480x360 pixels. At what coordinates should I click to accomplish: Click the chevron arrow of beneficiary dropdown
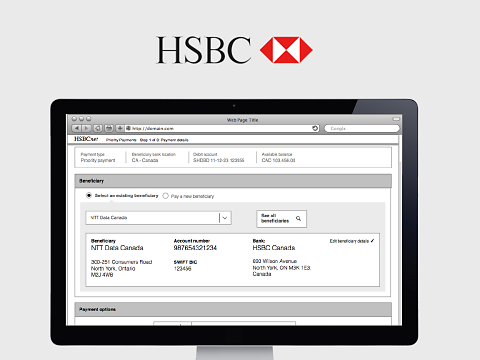pyautogui.click(x=225, y=218)
